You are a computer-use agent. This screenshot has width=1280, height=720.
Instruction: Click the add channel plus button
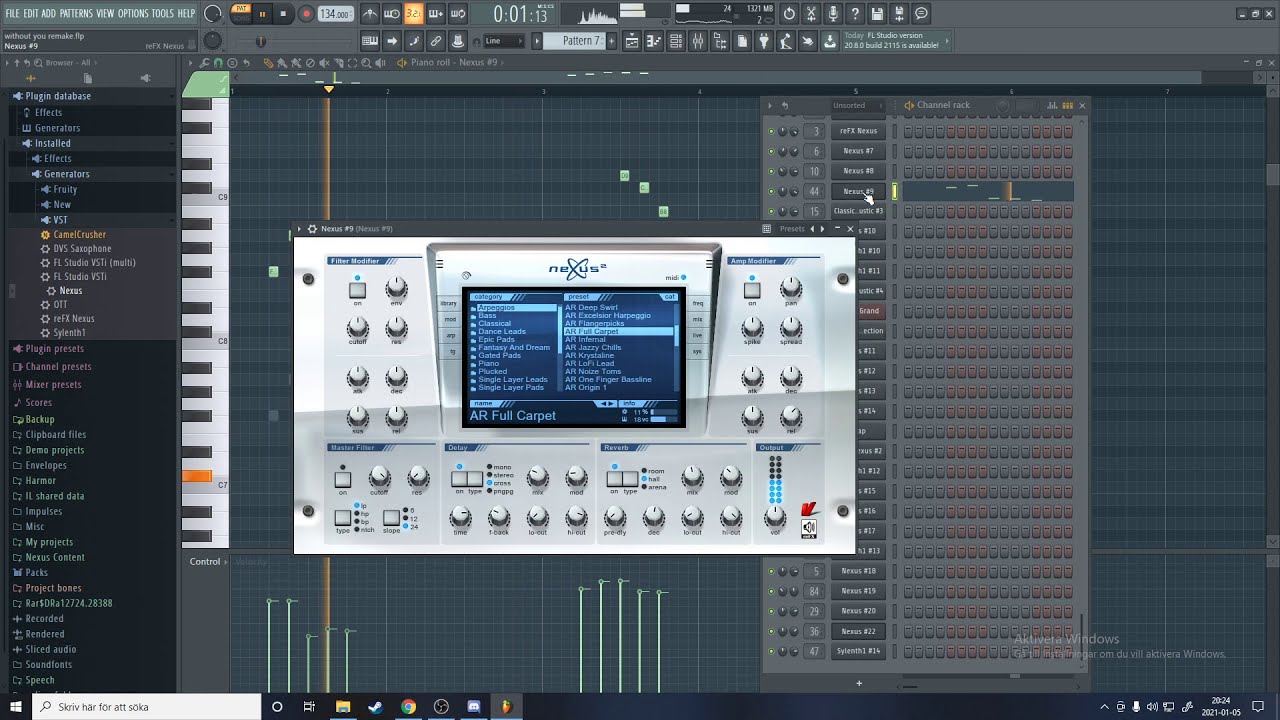[858, 683]
